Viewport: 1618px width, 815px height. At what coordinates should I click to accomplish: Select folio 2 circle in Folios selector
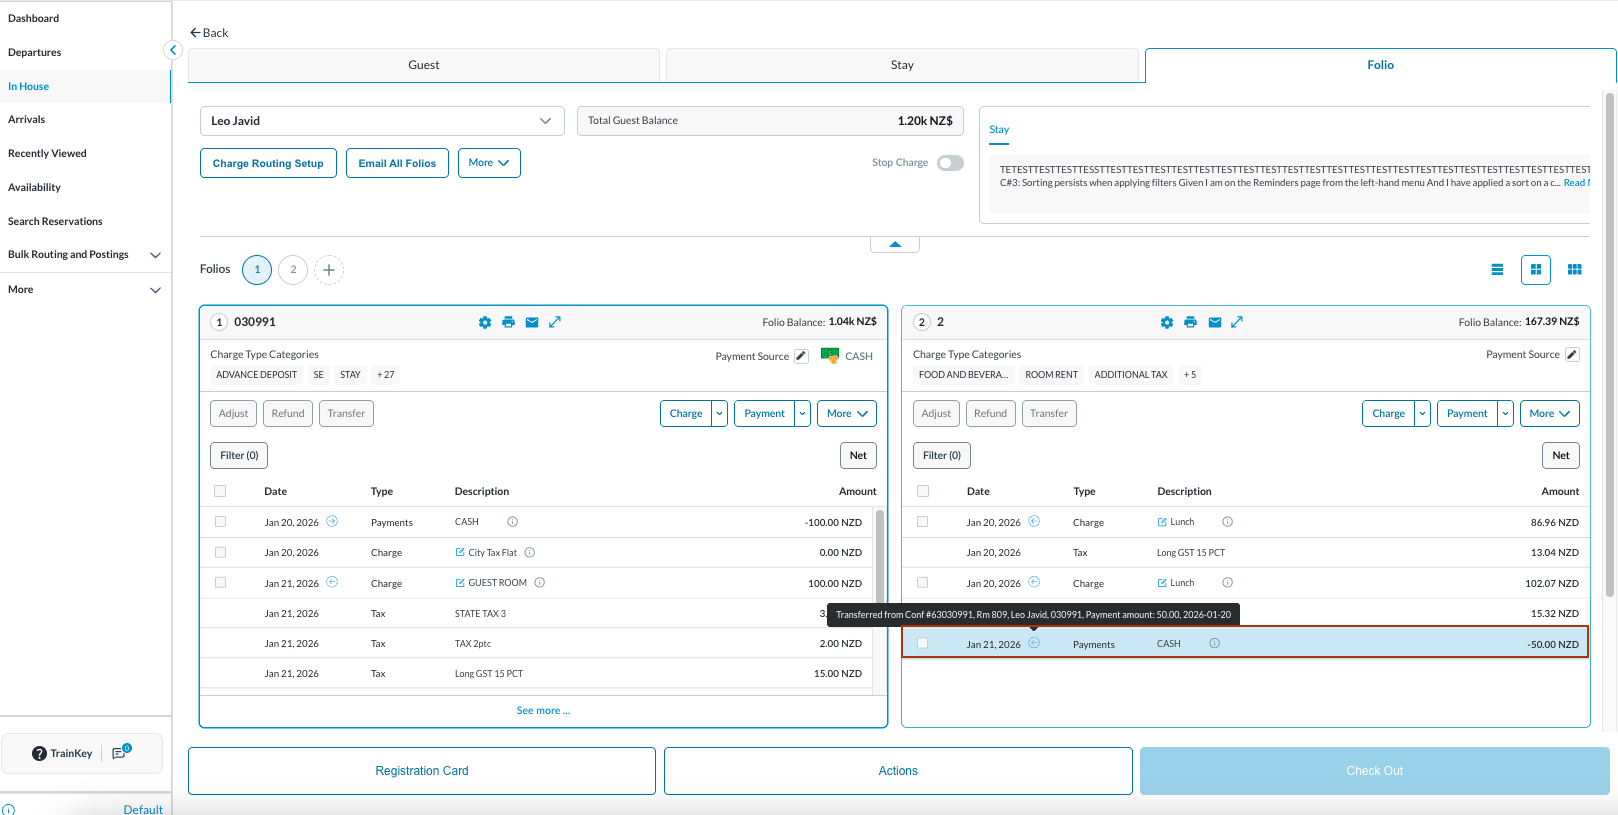tap(293, 270)
